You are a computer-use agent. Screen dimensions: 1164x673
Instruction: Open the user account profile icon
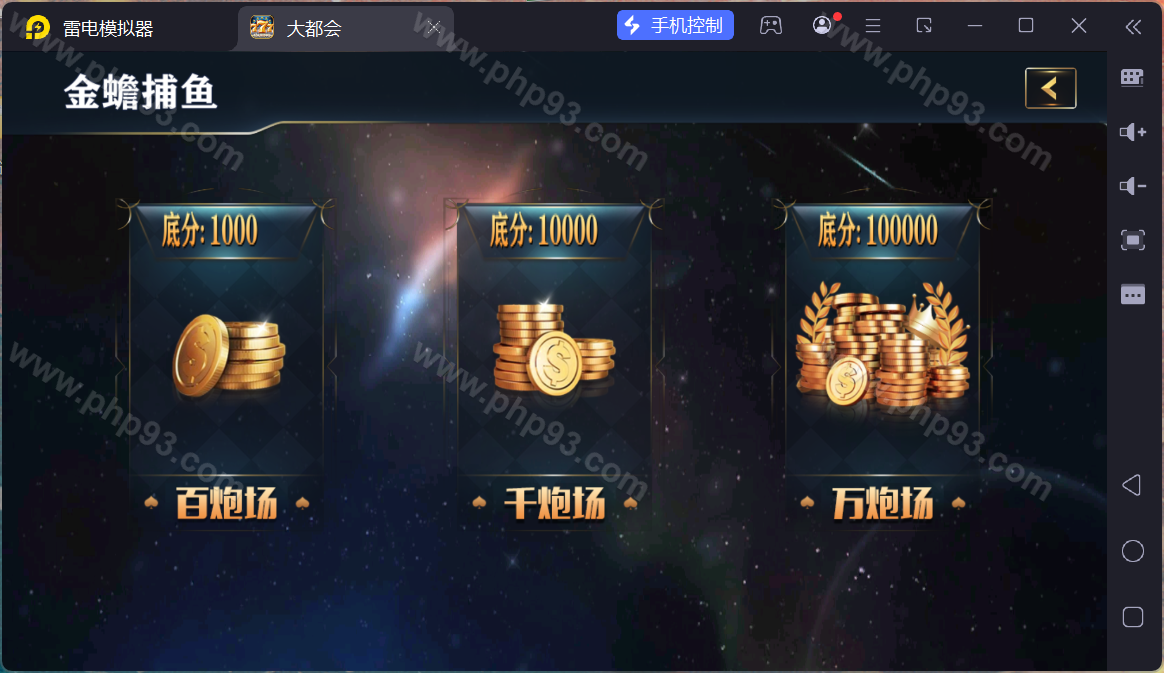pos(822,25)
